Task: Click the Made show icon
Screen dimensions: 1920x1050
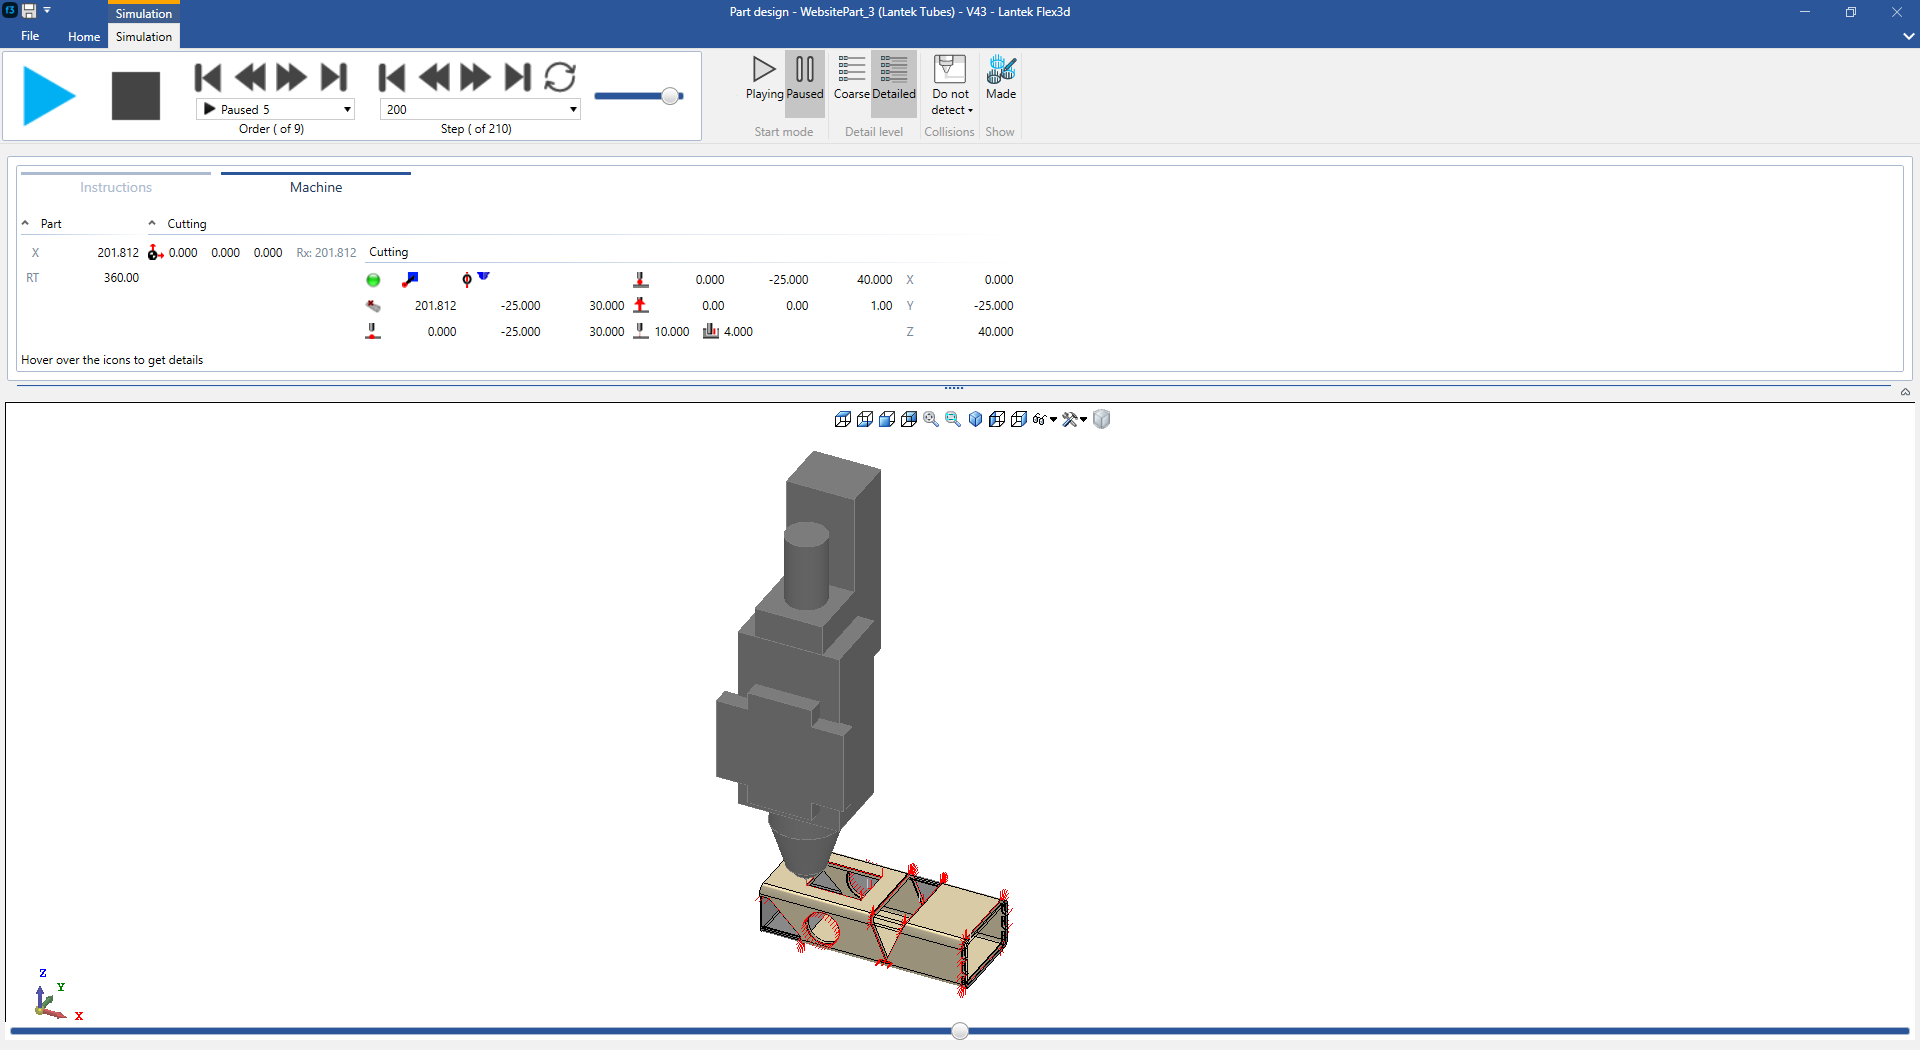Action: point(1000,80)
